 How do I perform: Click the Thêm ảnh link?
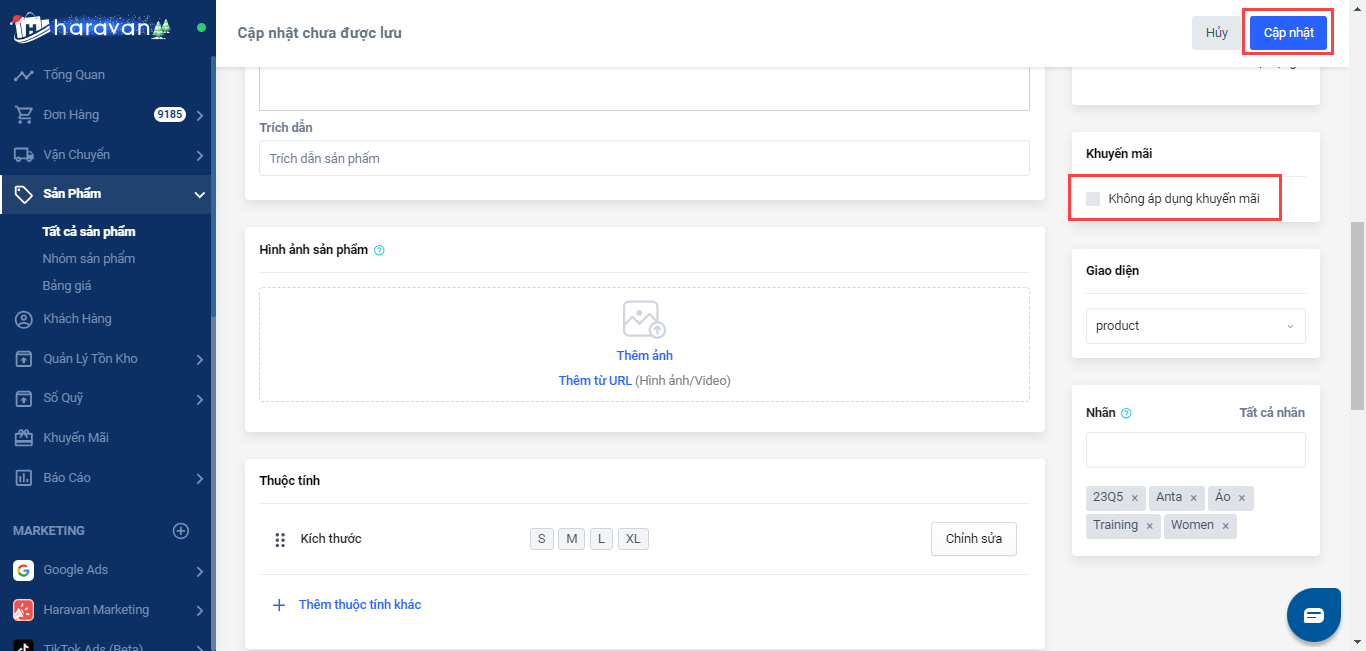point(644,356)
